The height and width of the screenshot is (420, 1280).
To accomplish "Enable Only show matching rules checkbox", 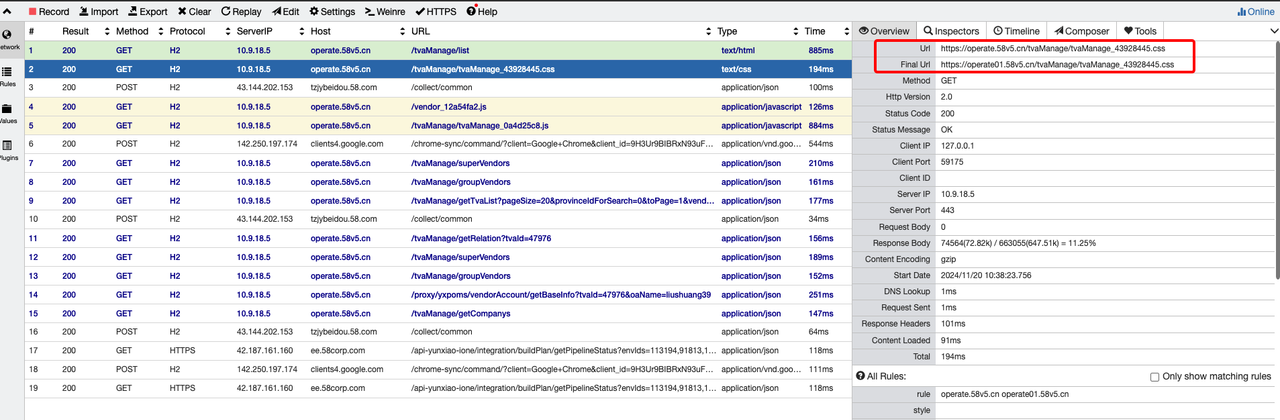I will pos(1155,376).
